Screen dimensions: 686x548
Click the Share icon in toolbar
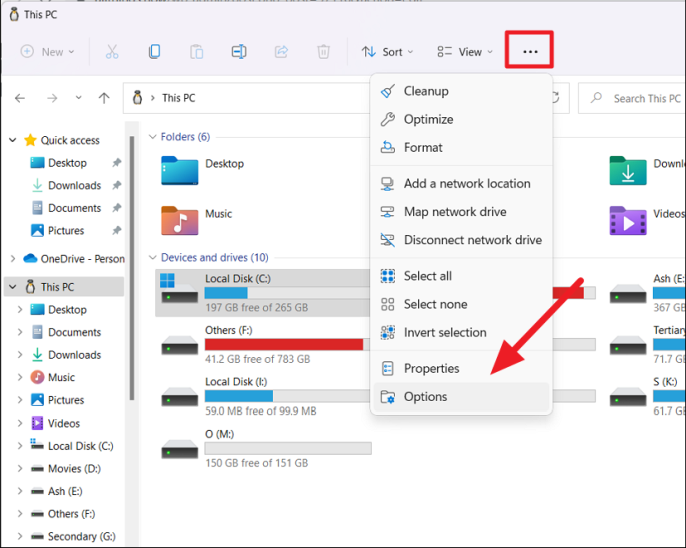point(281,52)
